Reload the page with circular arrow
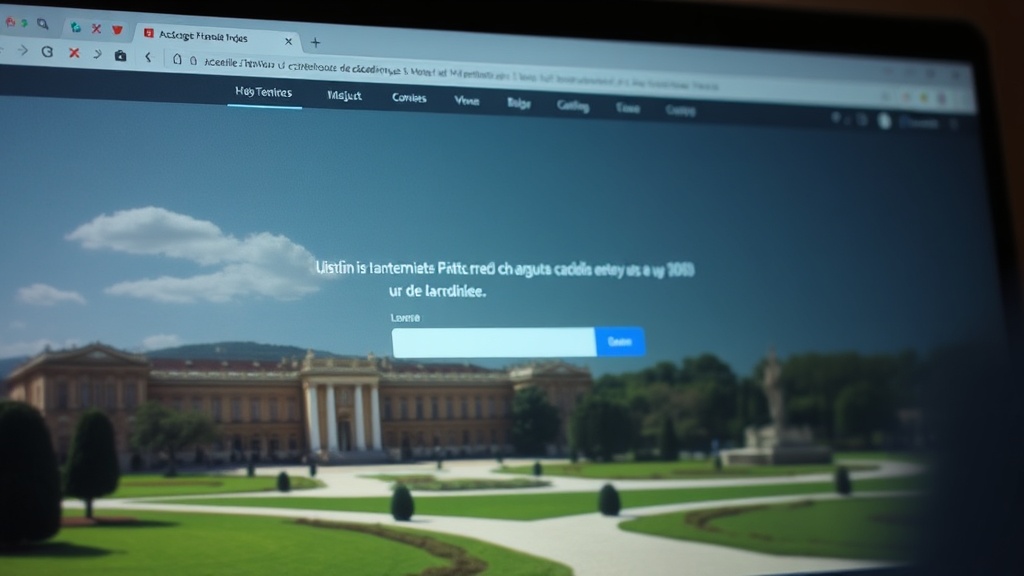 click(47, 52)
